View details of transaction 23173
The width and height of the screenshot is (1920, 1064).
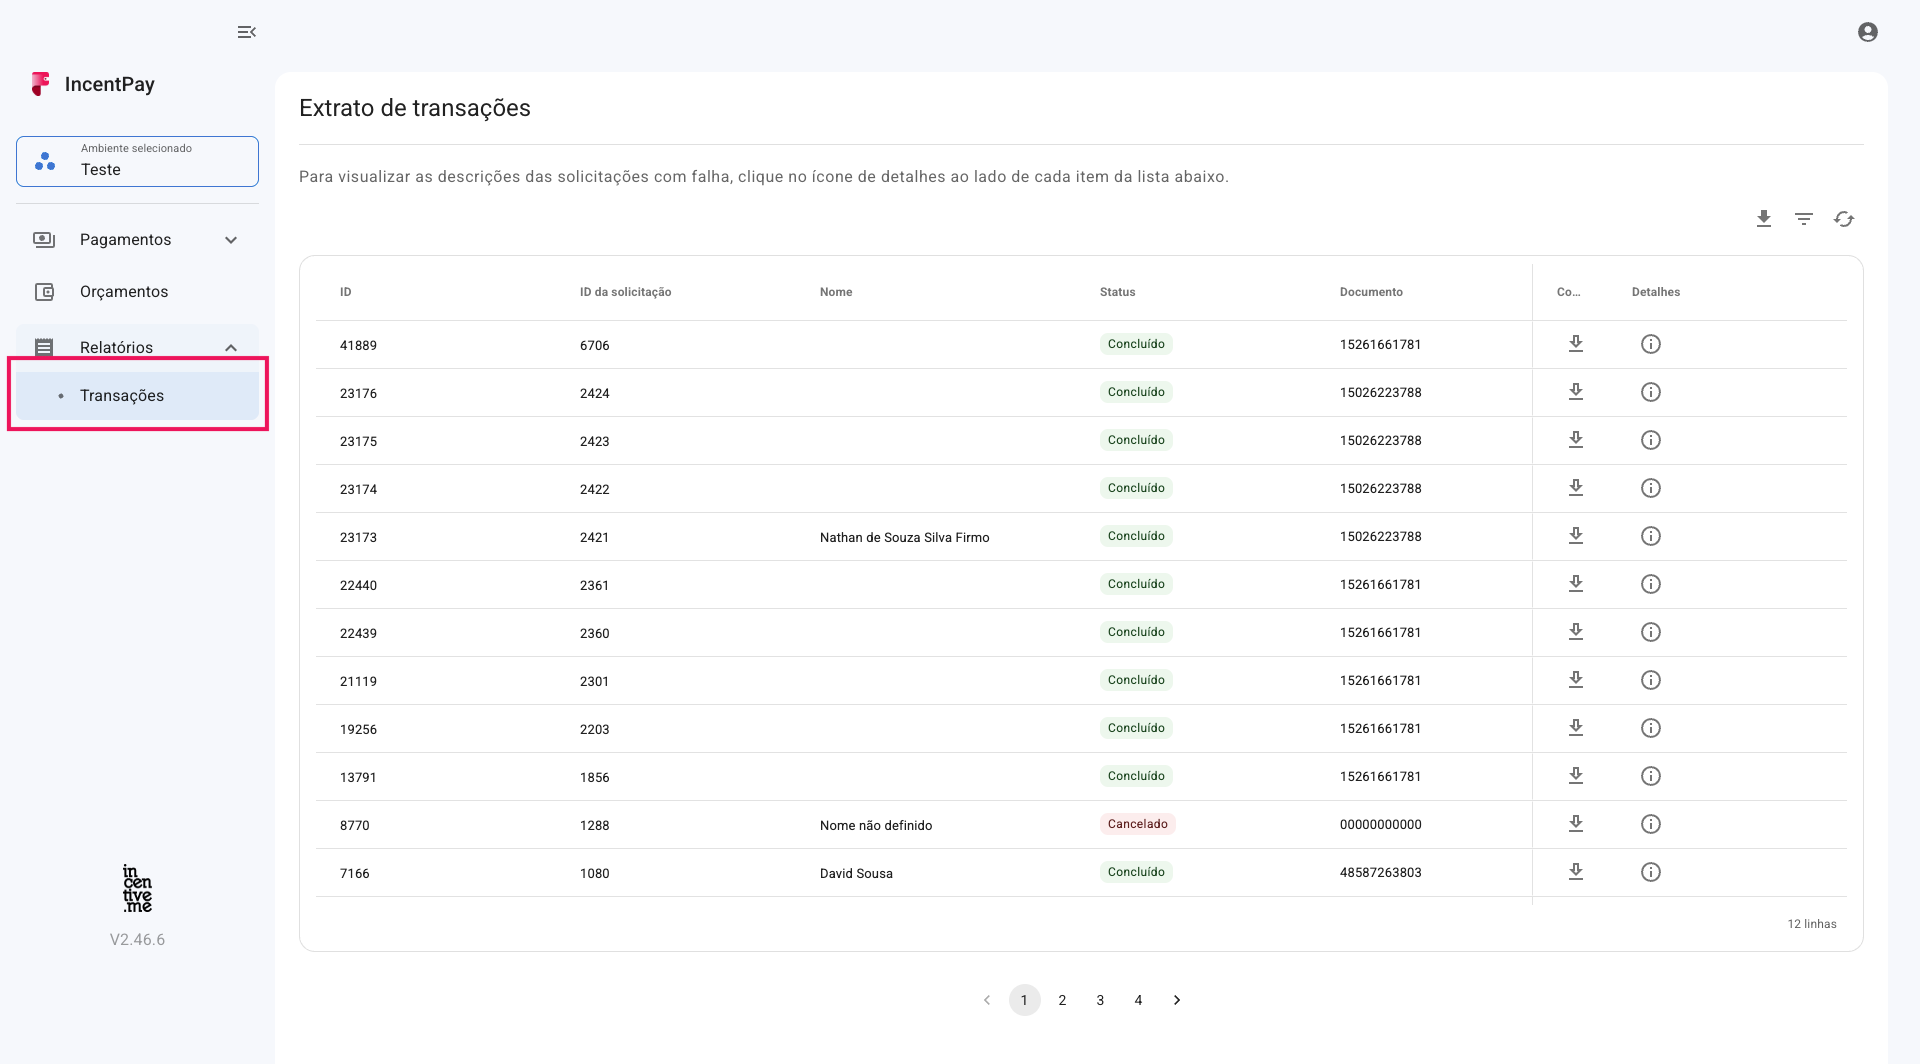point(1651,536)
